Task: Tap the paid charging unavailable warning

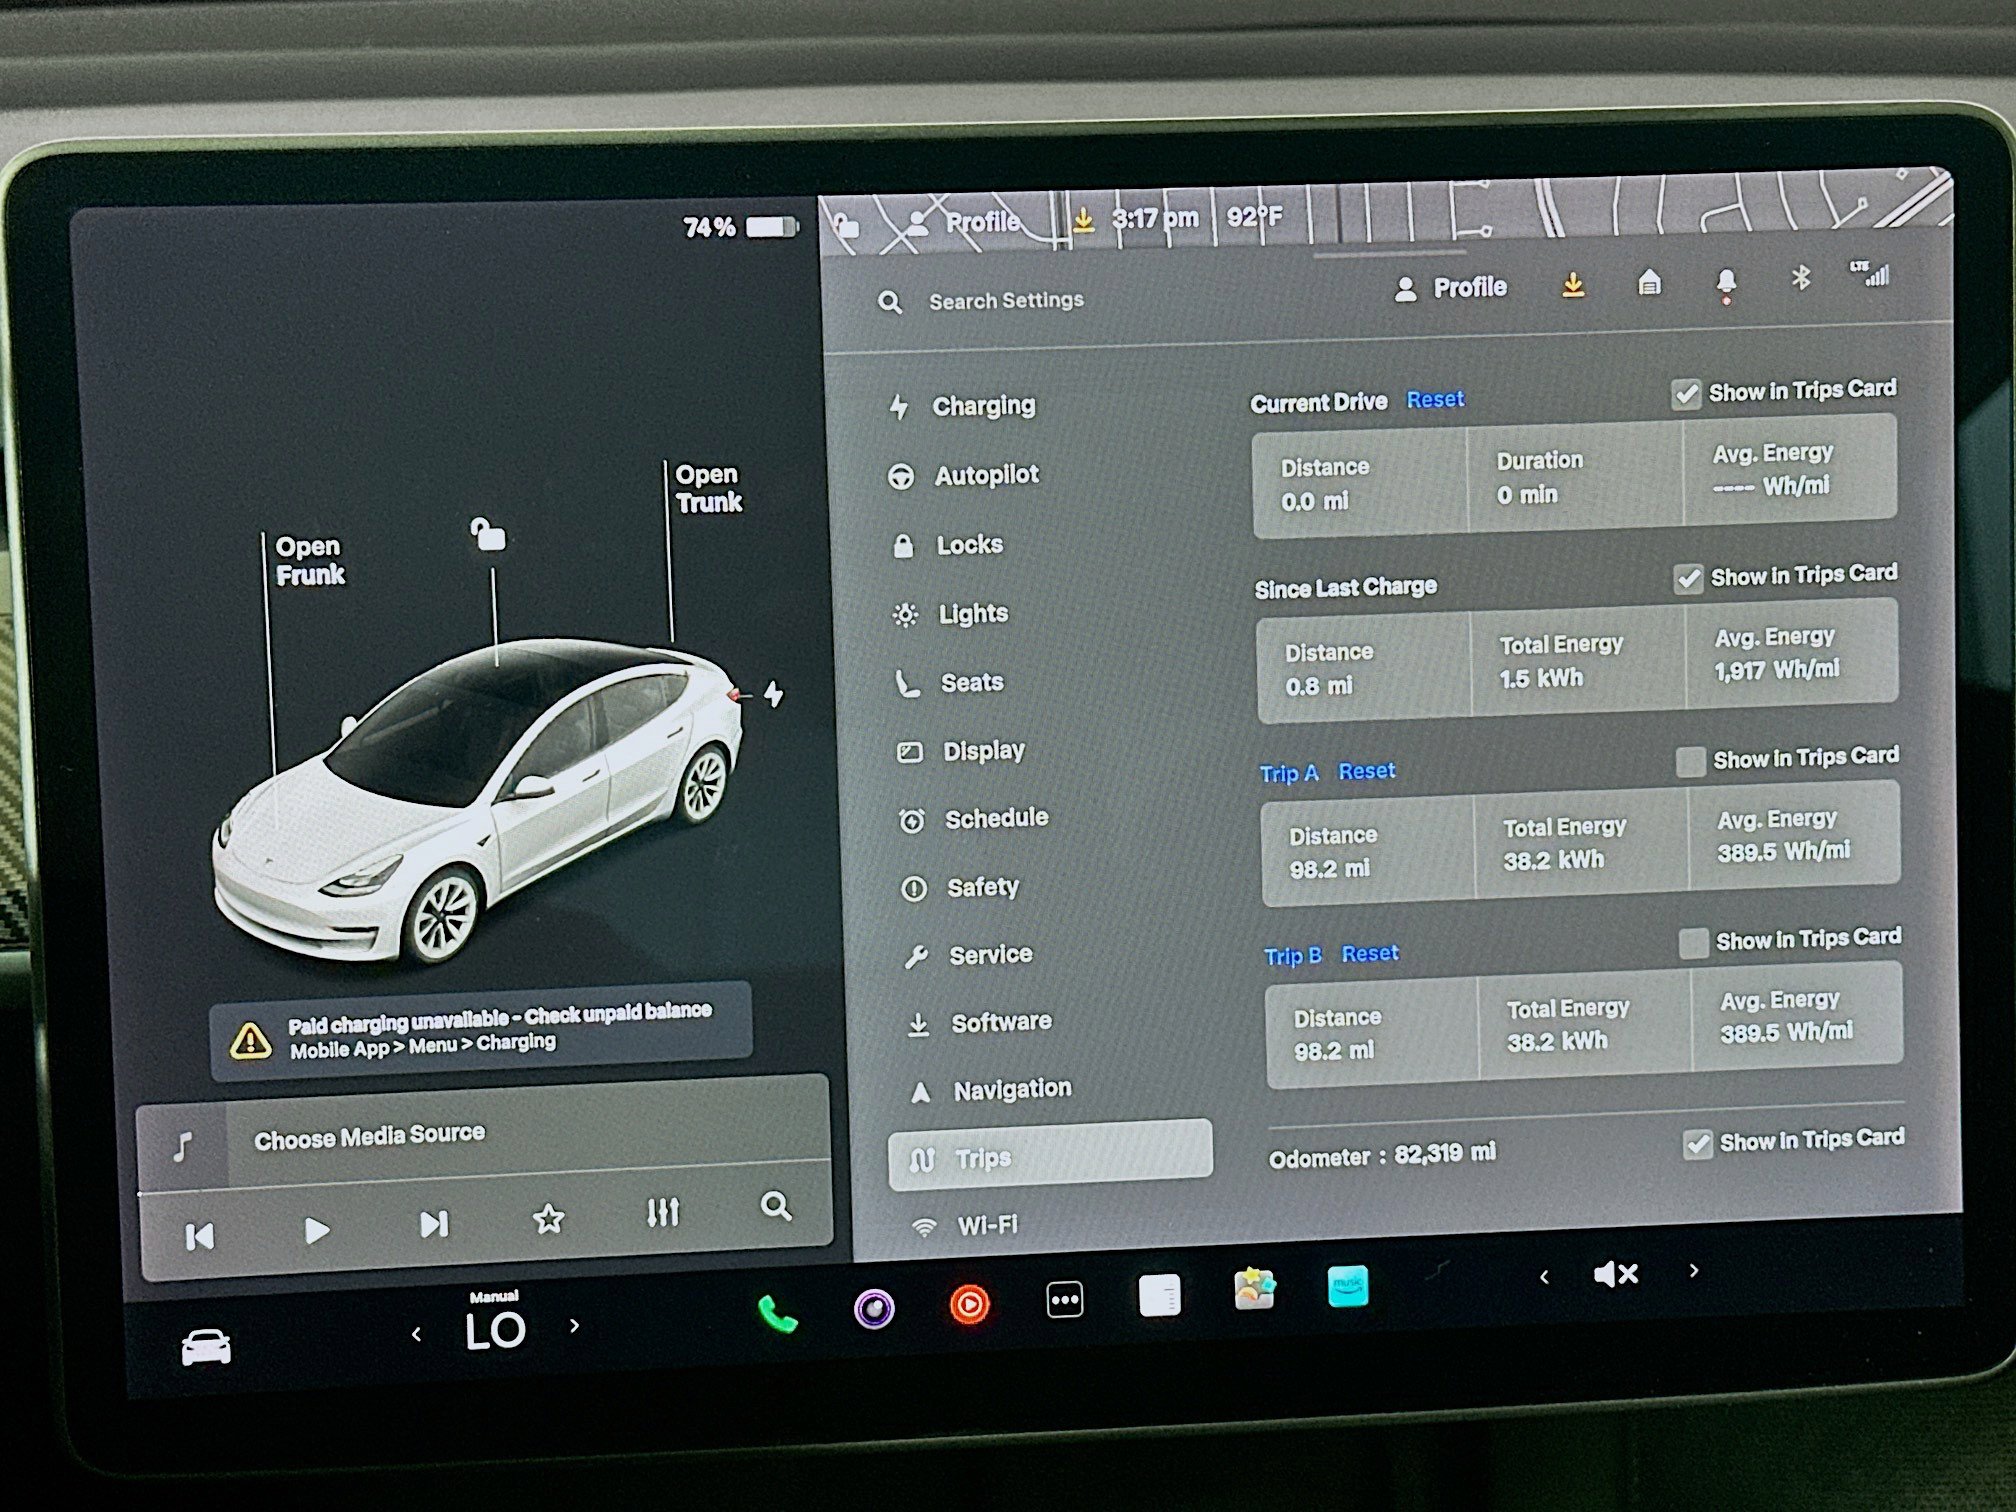Action: 481,1030
